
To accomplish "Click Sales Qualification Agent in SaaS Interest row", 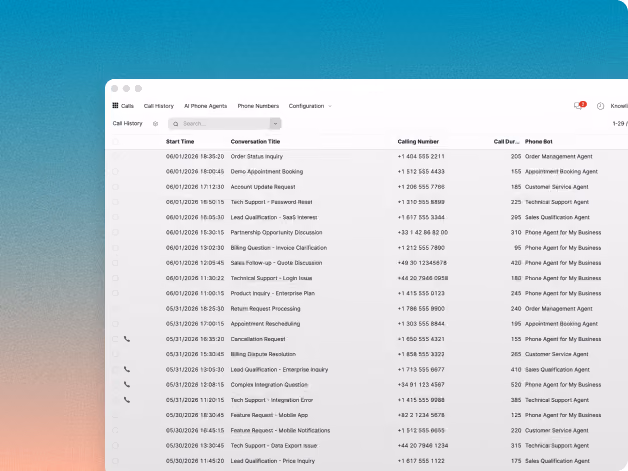I will [x=557, y=217].
